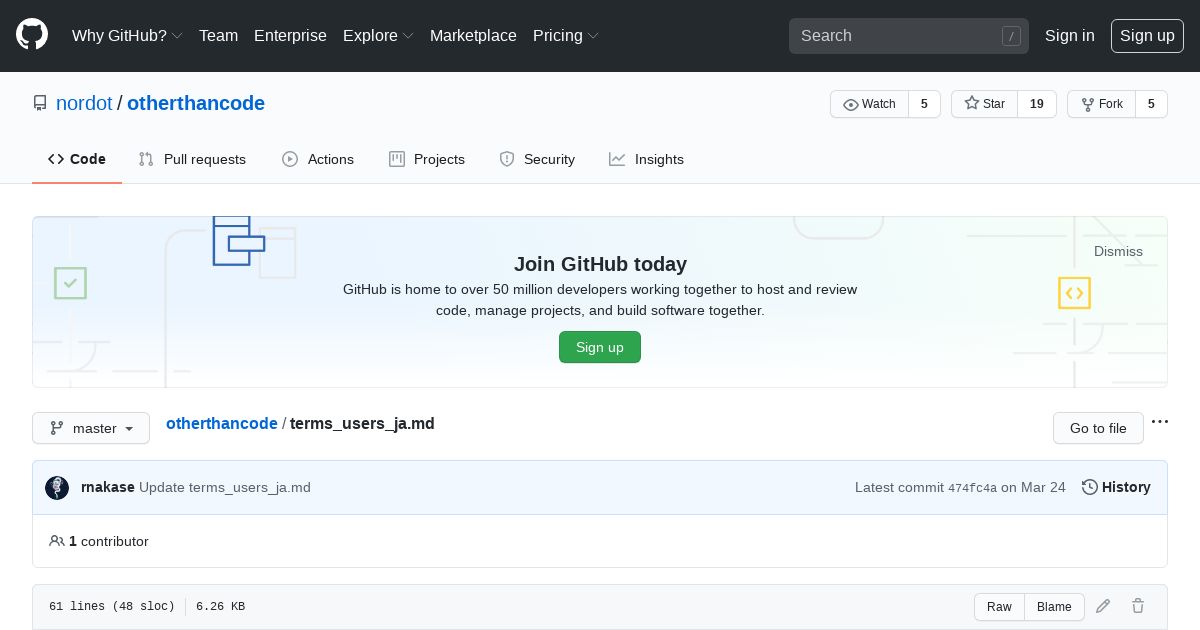
Task: Click the Sign in link
Action: 1070,35
